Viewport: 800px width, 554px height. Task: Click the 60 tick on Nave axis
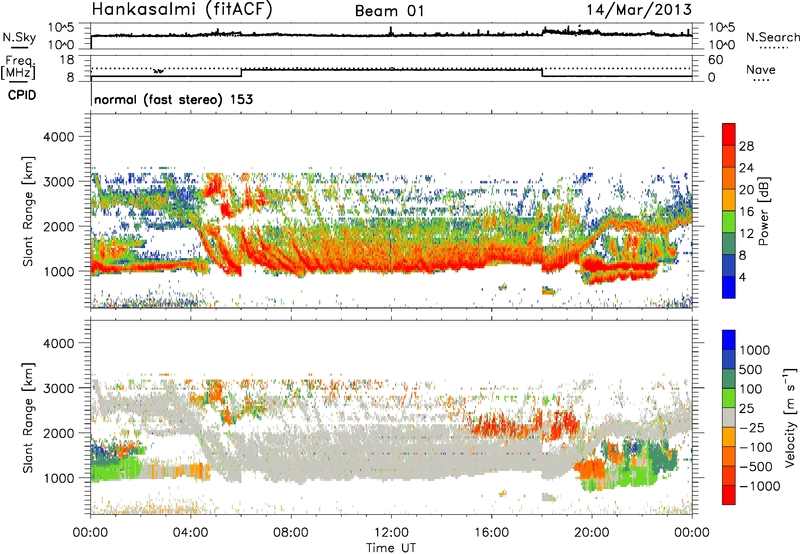click(716, 60)
